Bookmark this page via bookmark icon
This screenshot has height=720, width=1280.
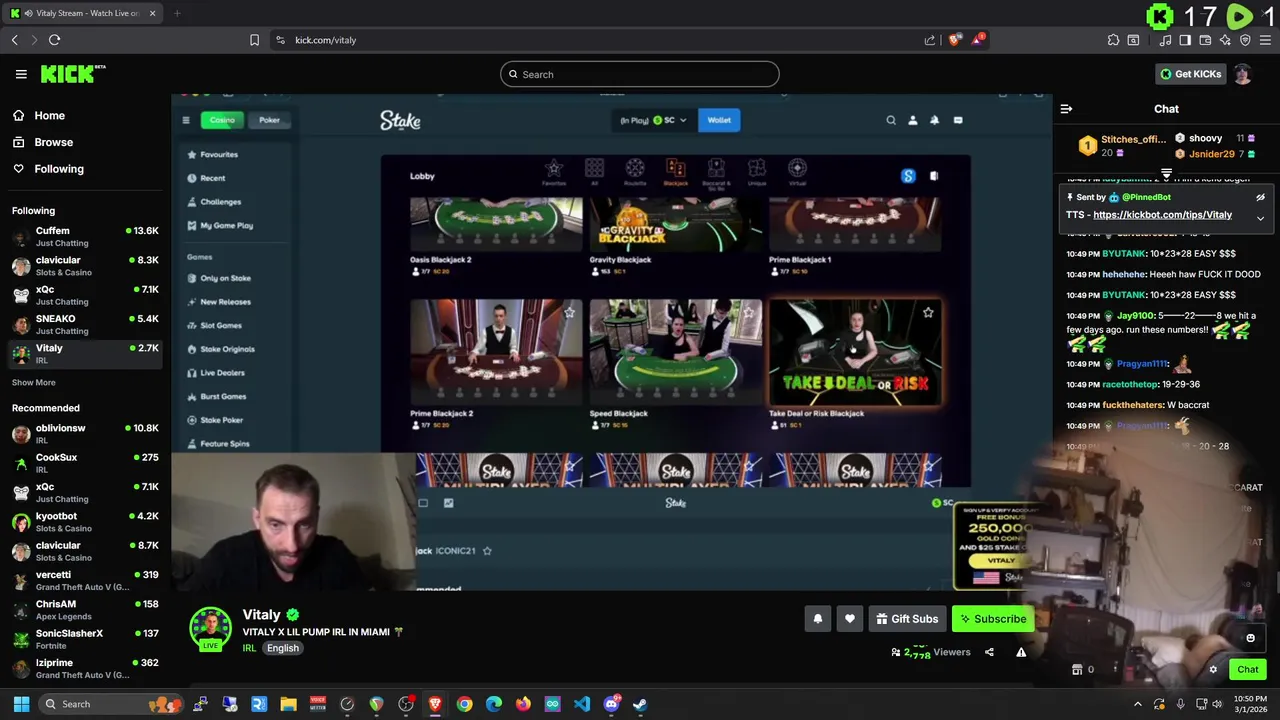254,40
